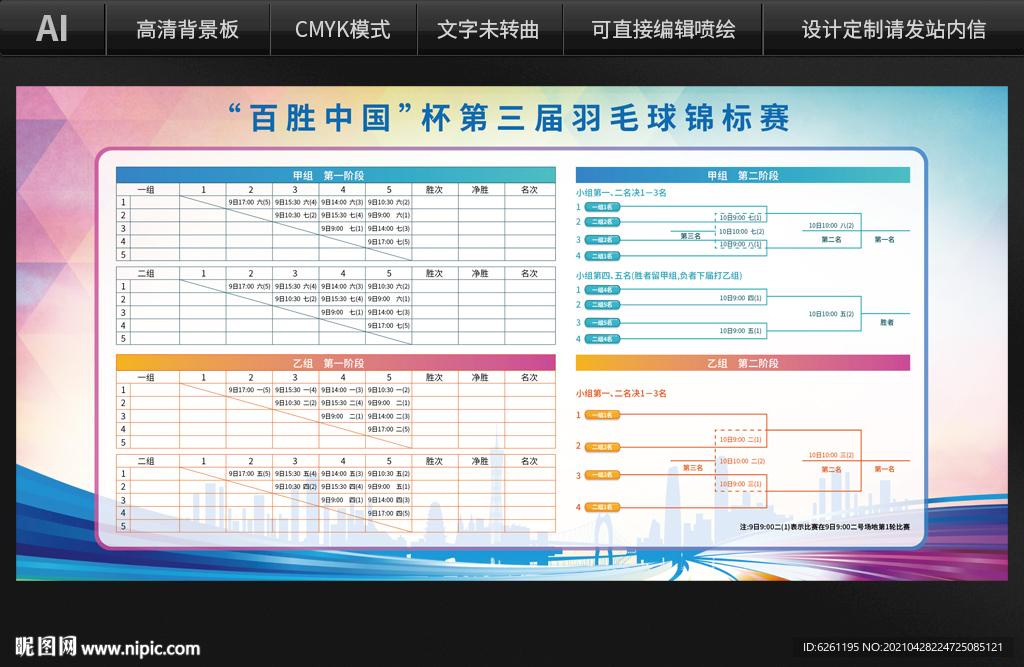Select the orange 一组2名 bracket pill
Screen dimensions: 1024x667
pyautogui.click(x=601, y=475)
